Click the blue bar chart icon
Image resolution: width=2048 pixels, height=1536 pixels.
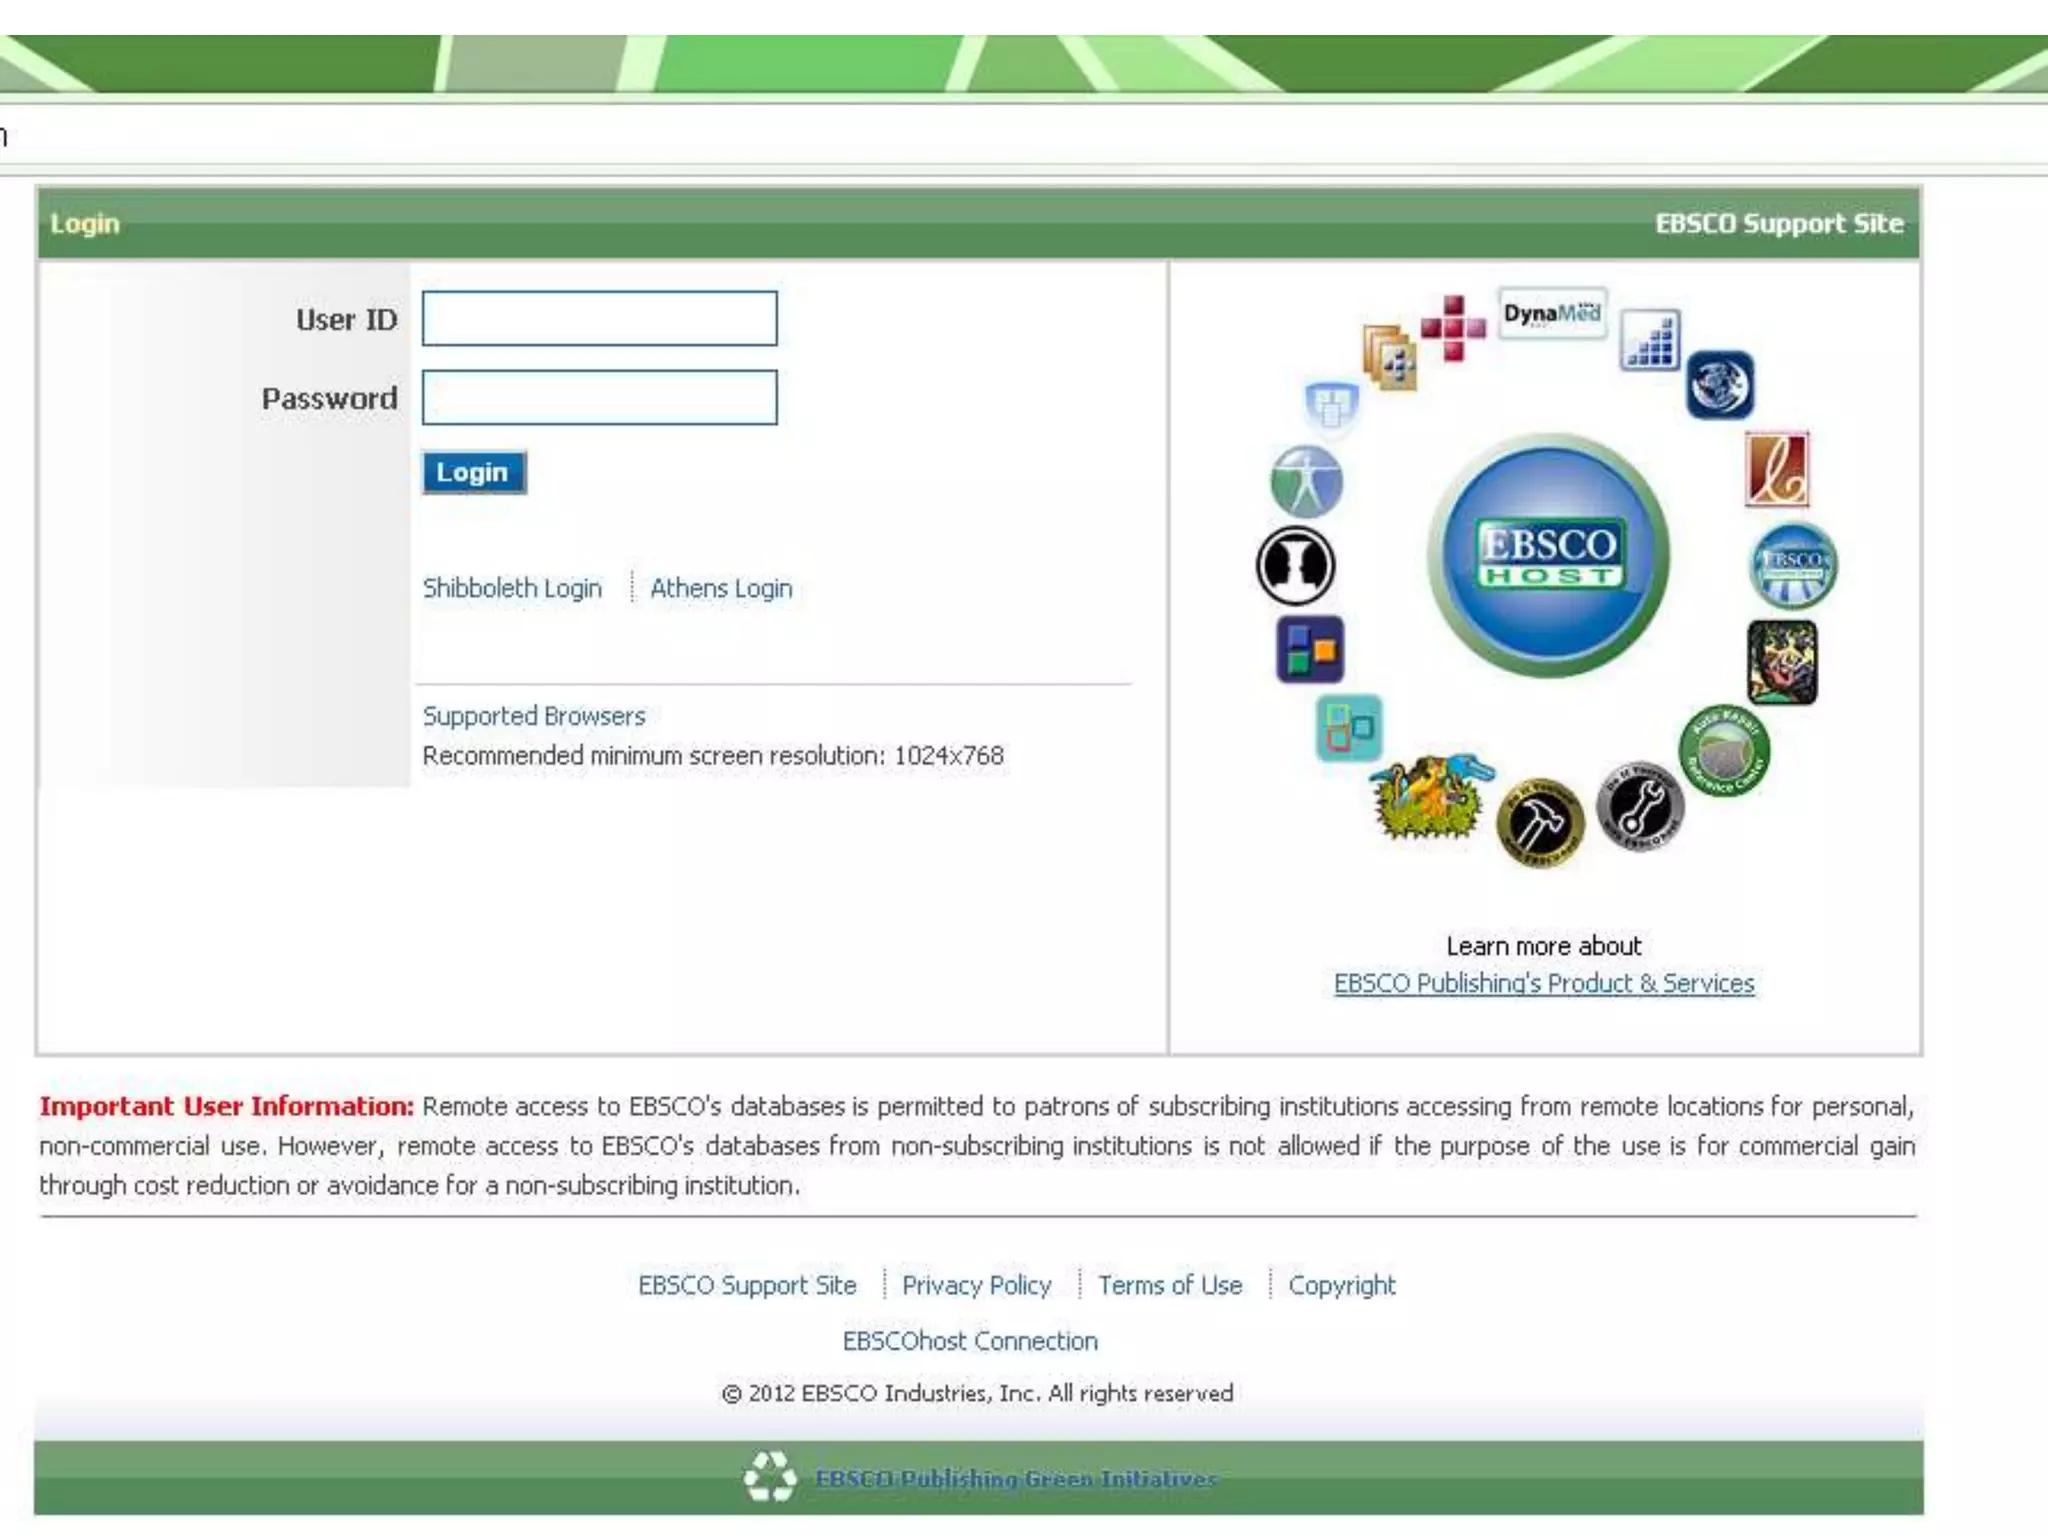[1650, 340]
